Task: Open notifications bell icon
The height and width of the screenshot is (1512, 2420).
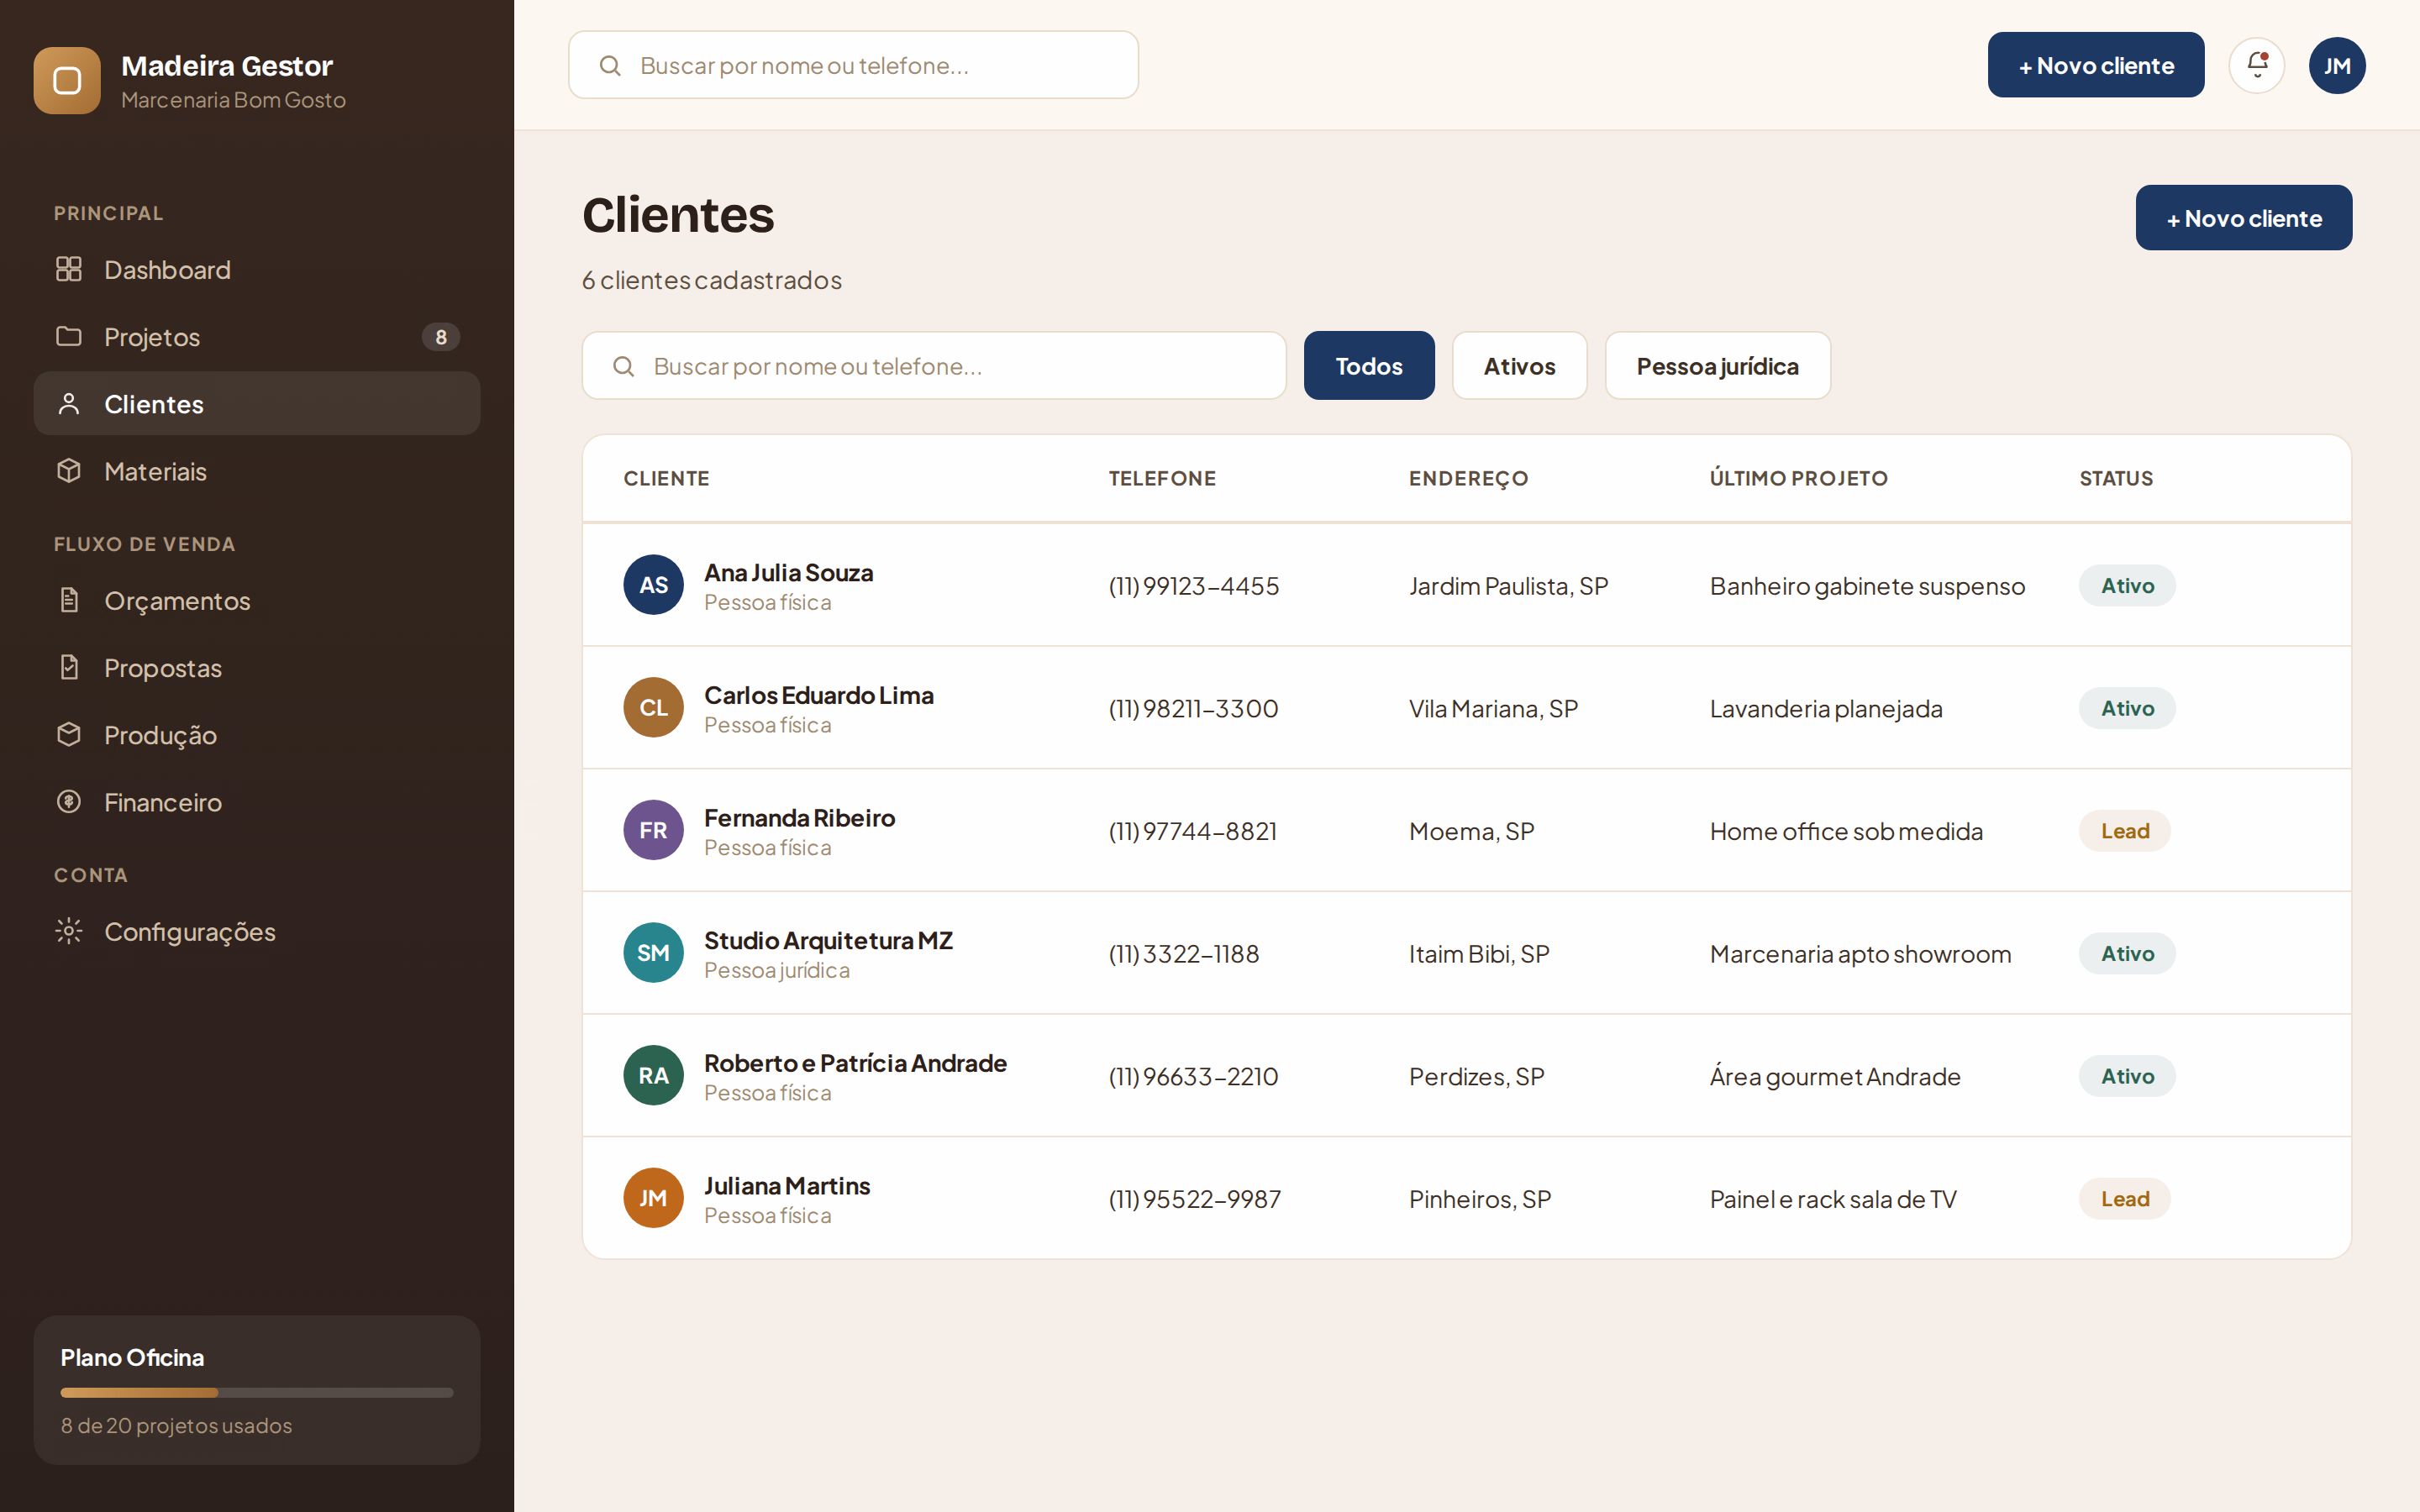Action: point(2257,65)
